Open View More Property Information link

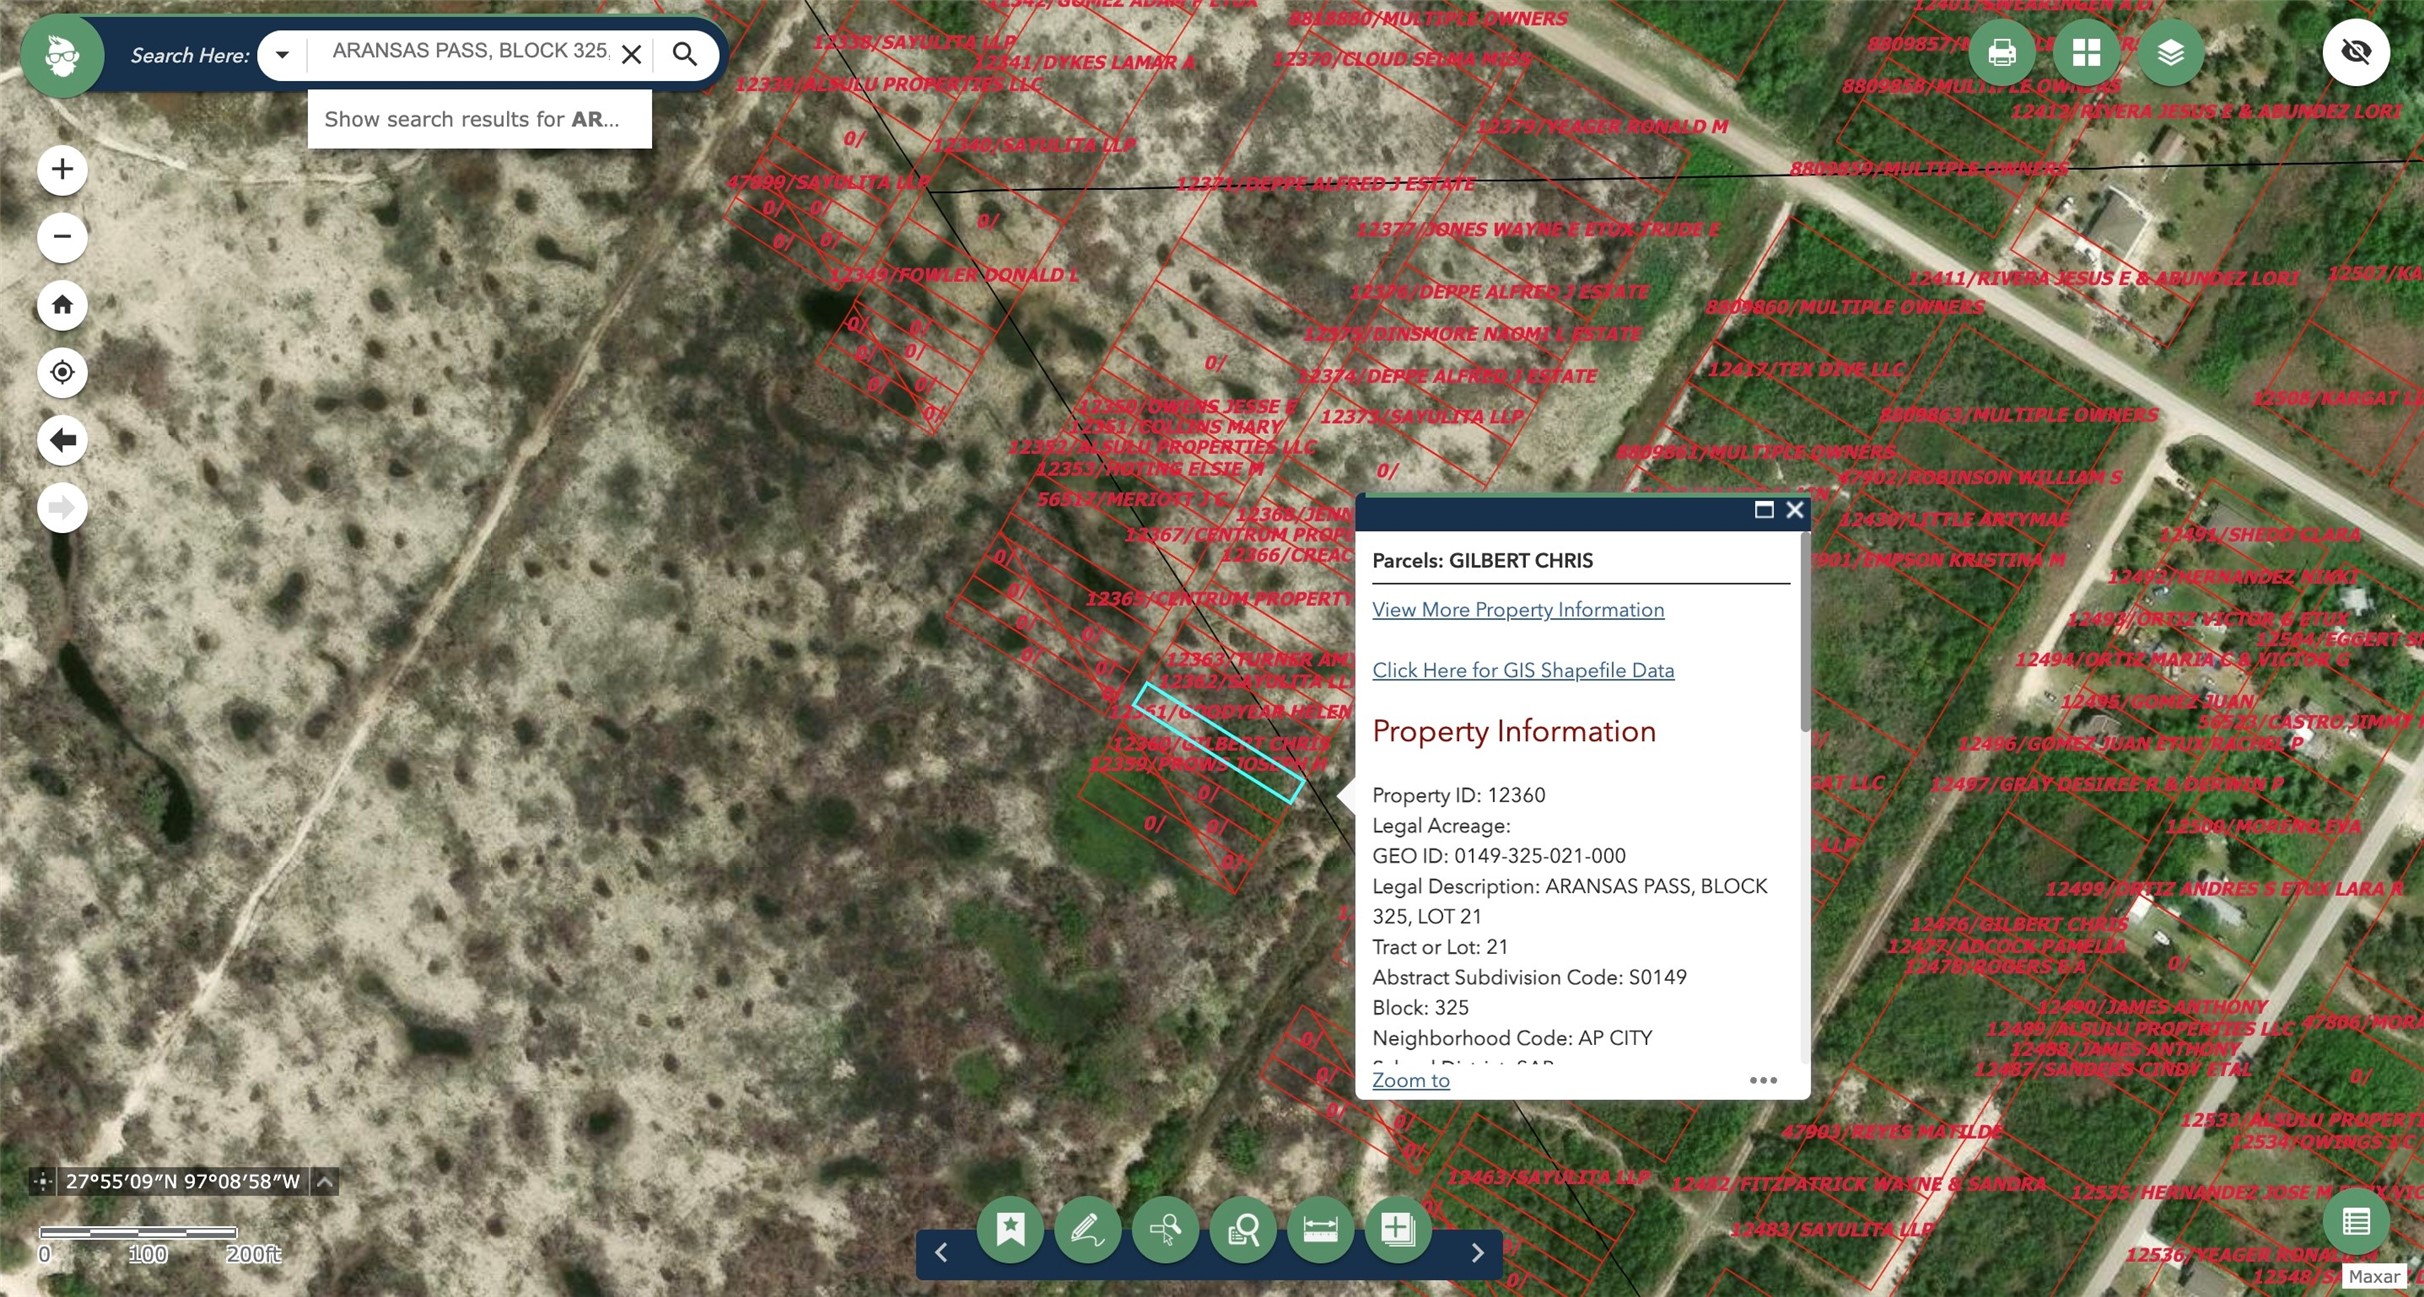pos(1517,610)
